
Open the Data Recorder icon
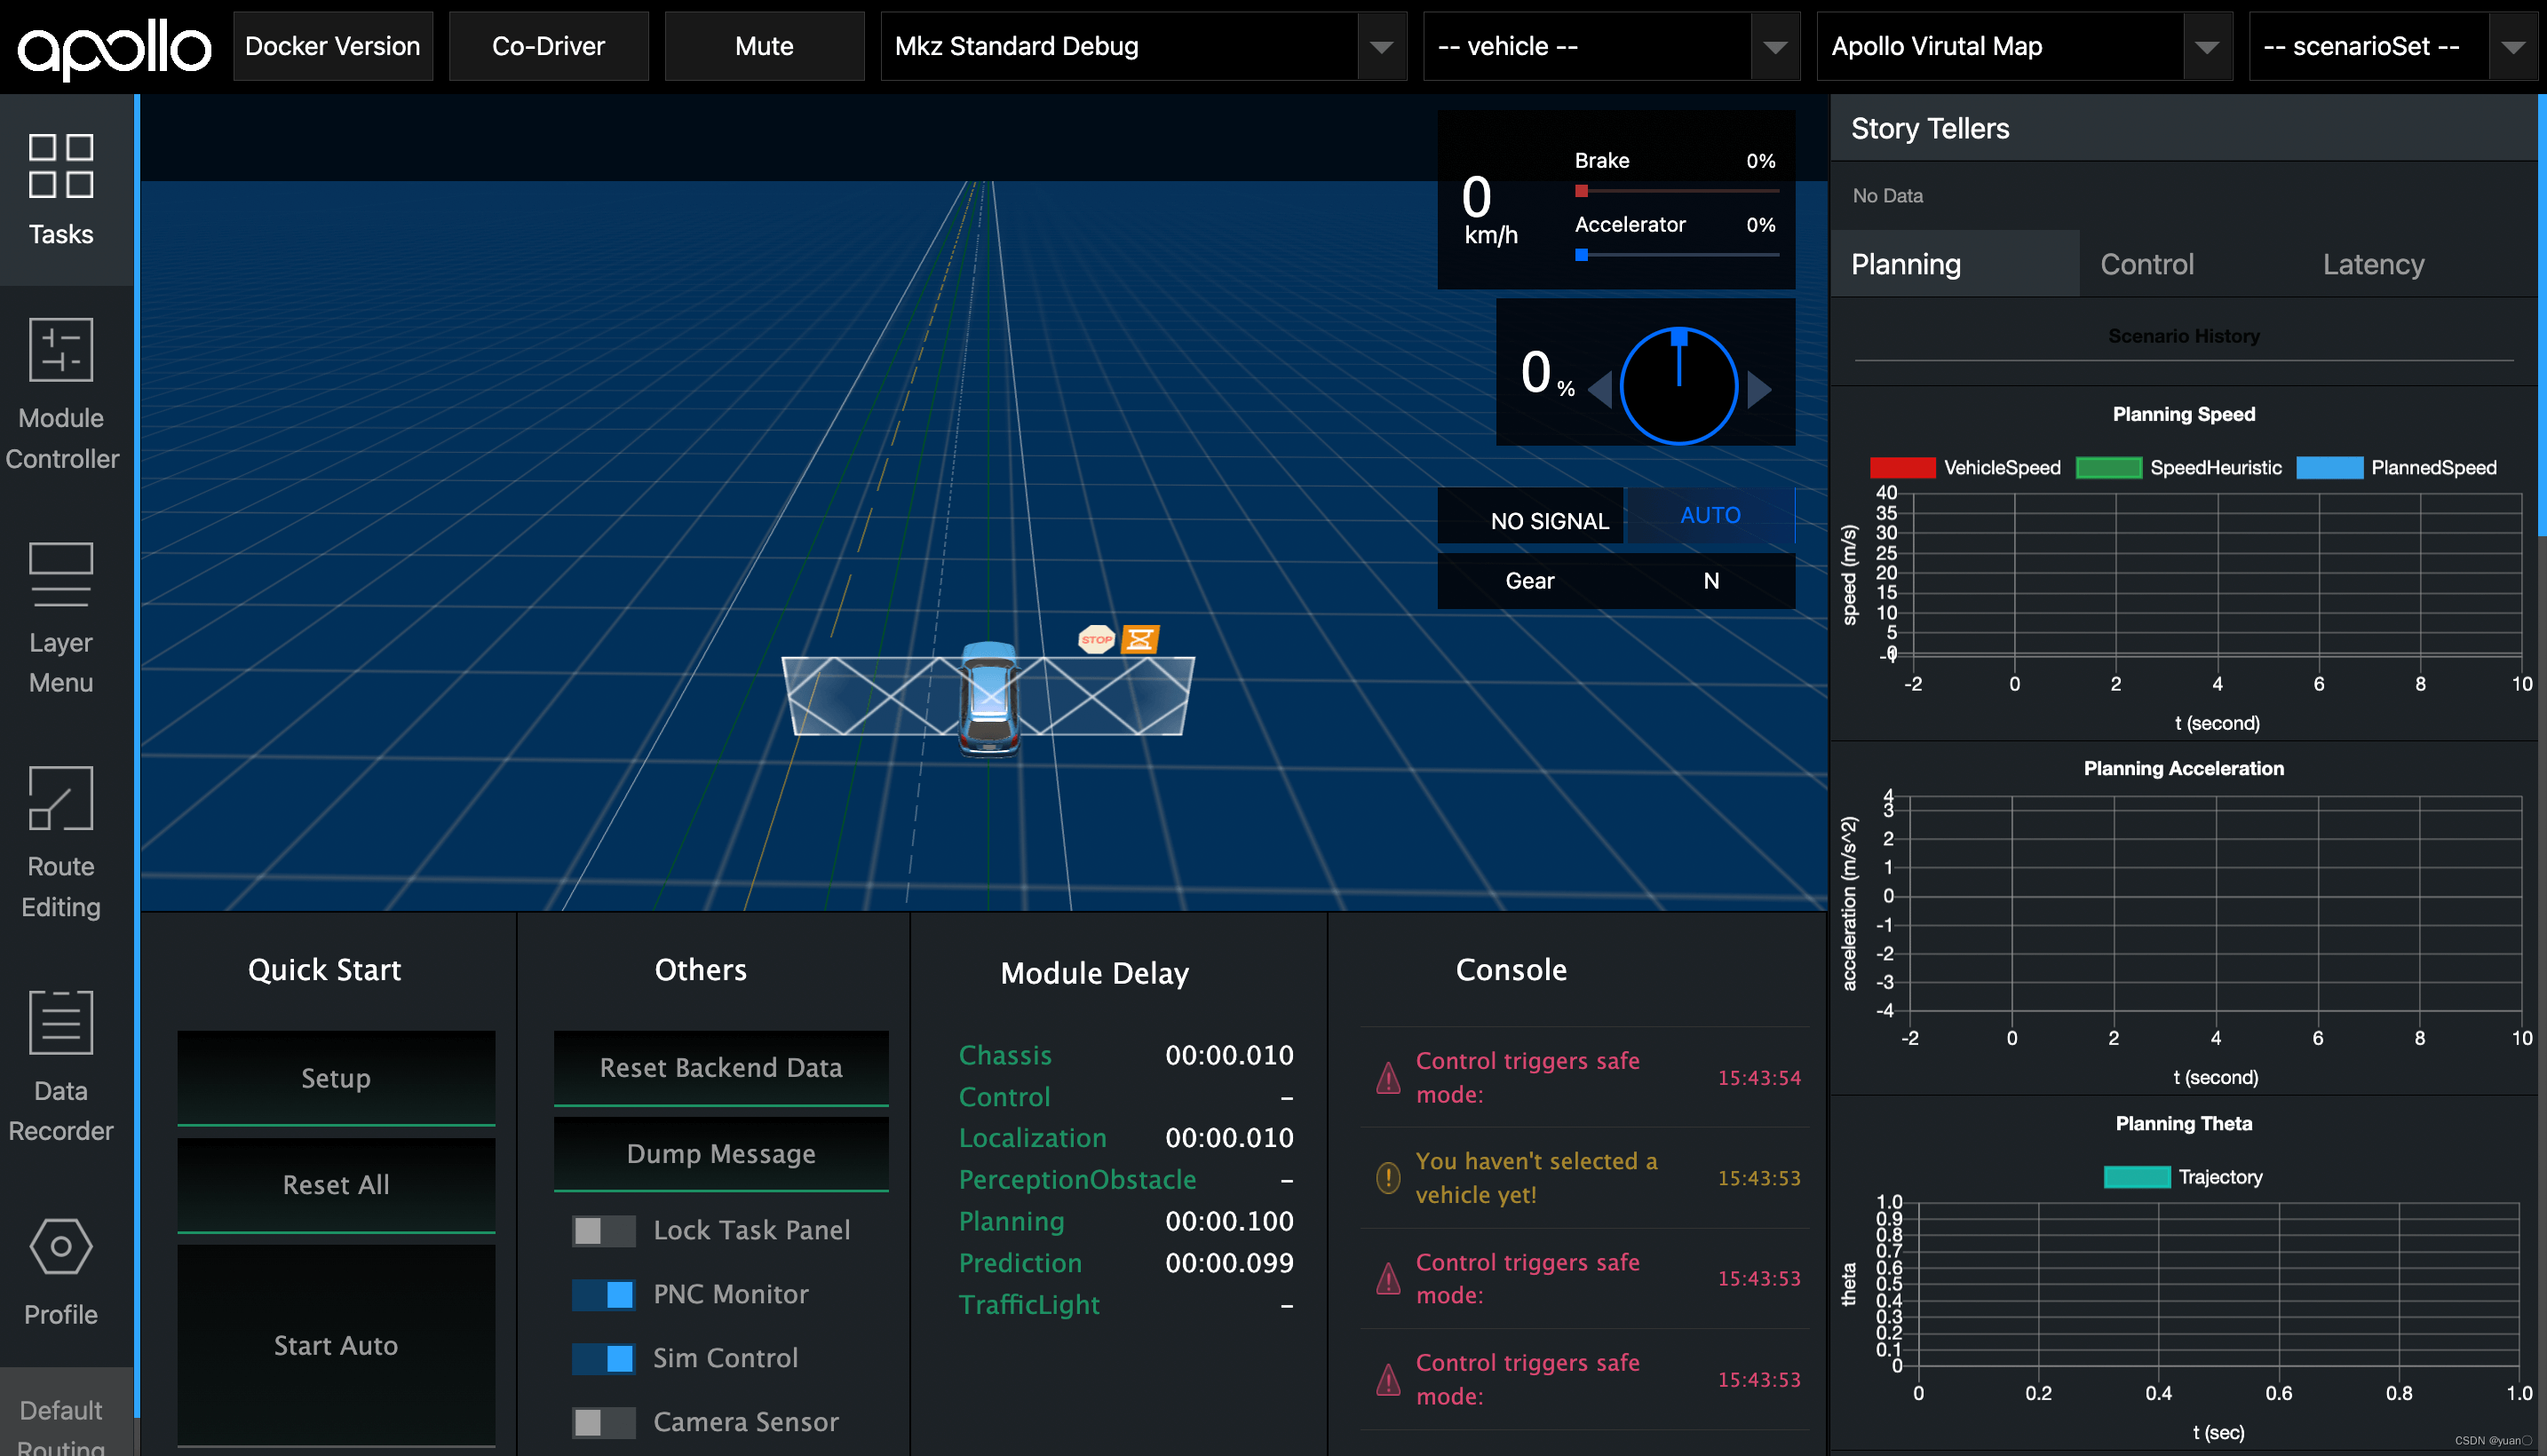[61, 1022]
